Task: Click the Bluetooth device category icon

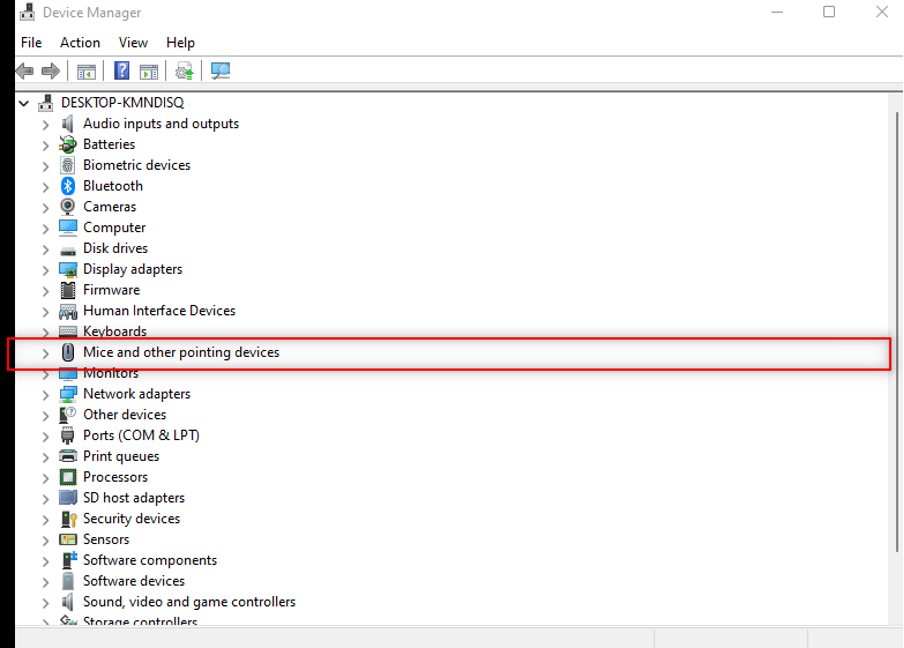Action: 68,186
